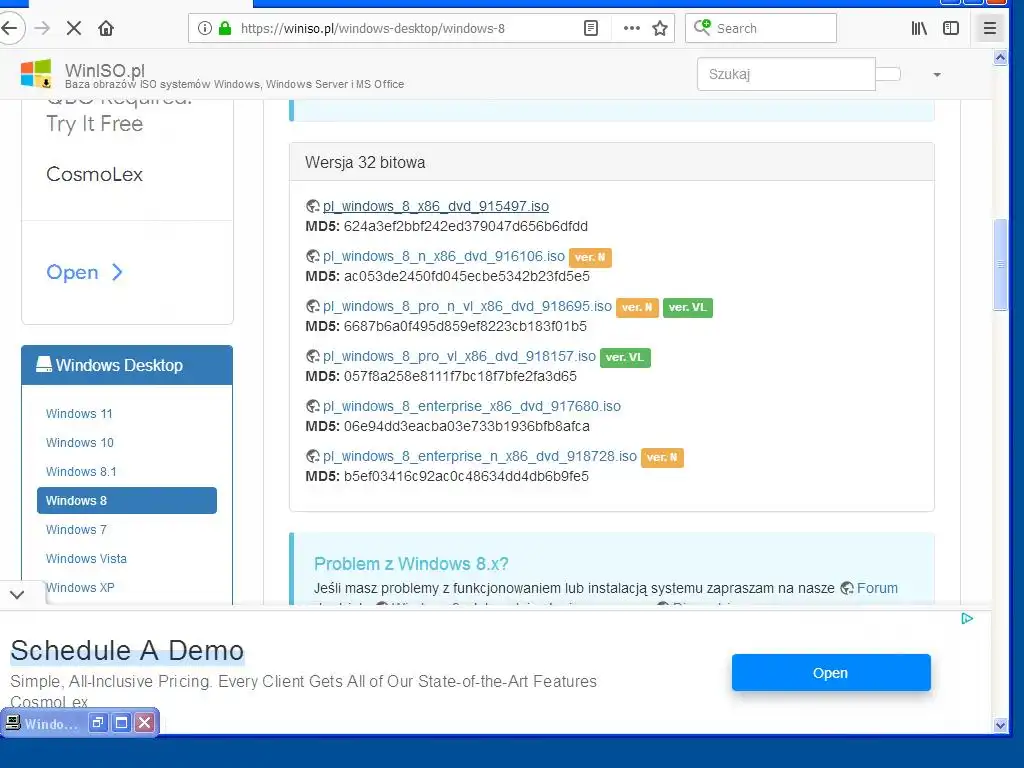Click the browser Search field
Image resolution: width=1024 pixels, height=768 pixels.
761,28
